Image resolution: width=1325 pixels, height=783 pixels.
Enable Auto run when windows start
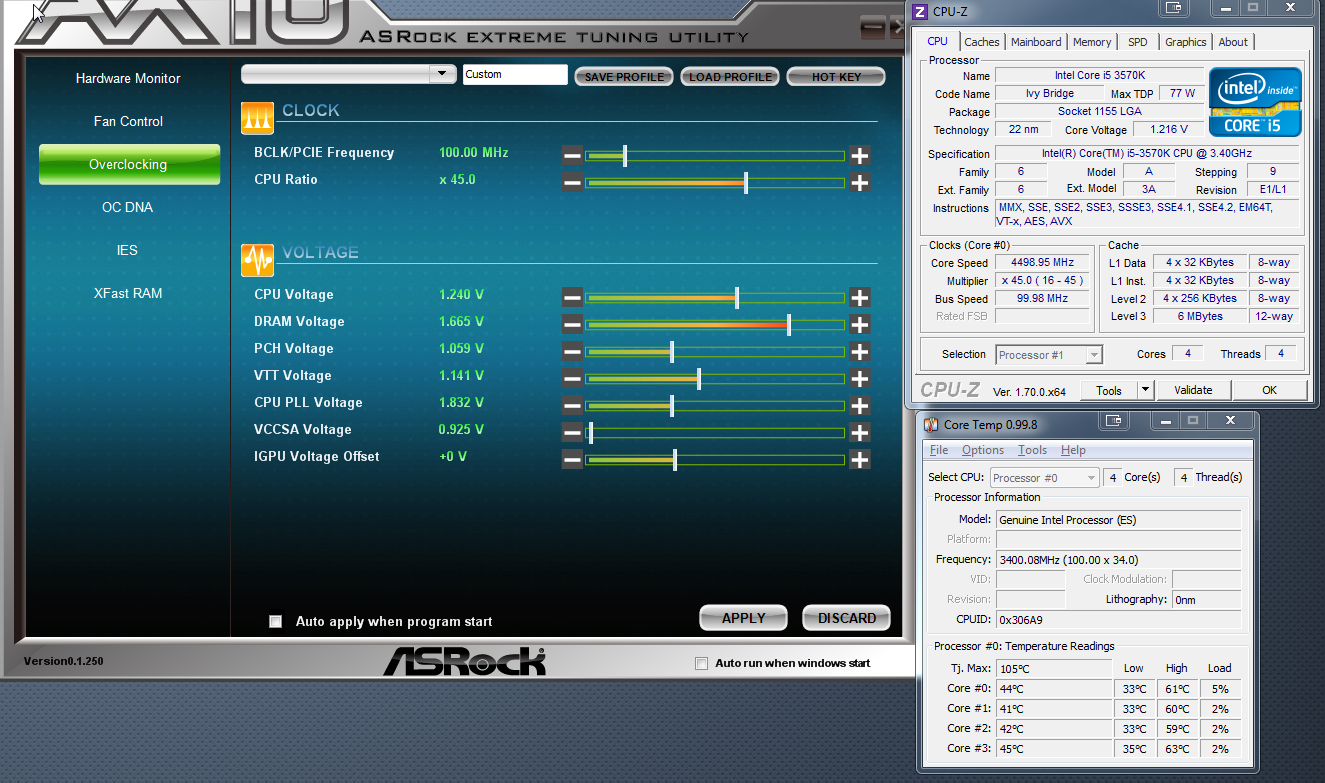tap(701, 663)
